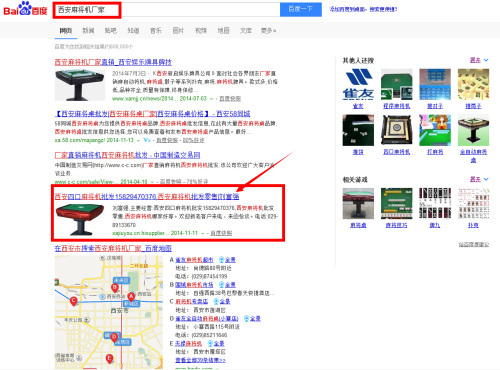Open the 西安58同城 result title link
Image resolution: width=500 pixels, height=370 pixels.
tap(152, 114)
